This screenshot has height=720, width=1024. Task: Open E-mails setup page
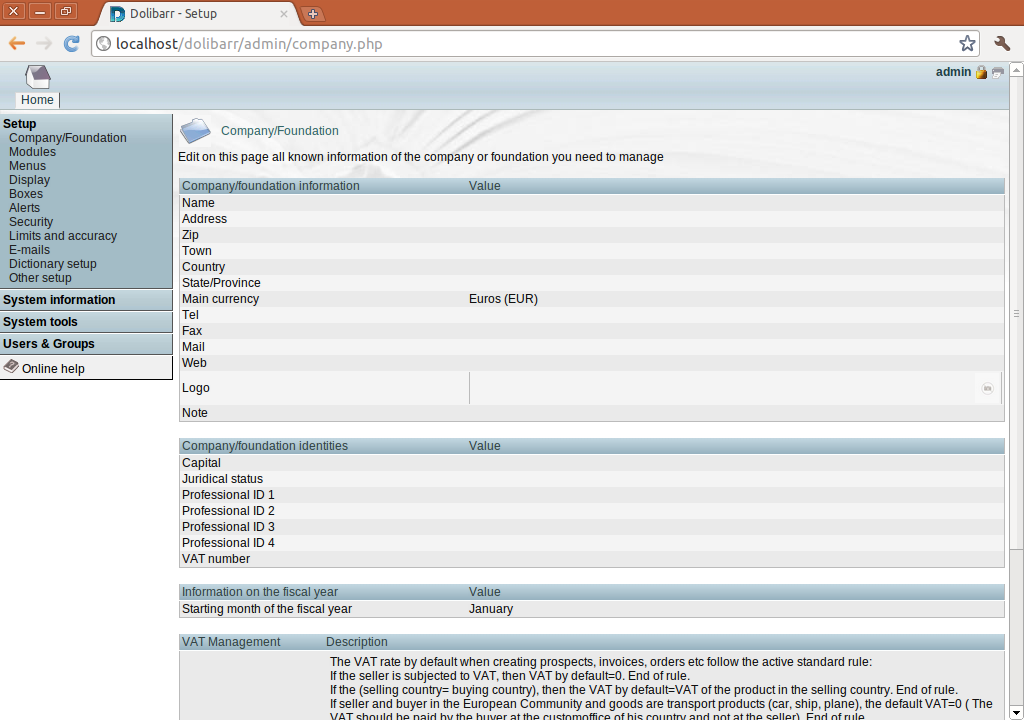tap(29, 250)
